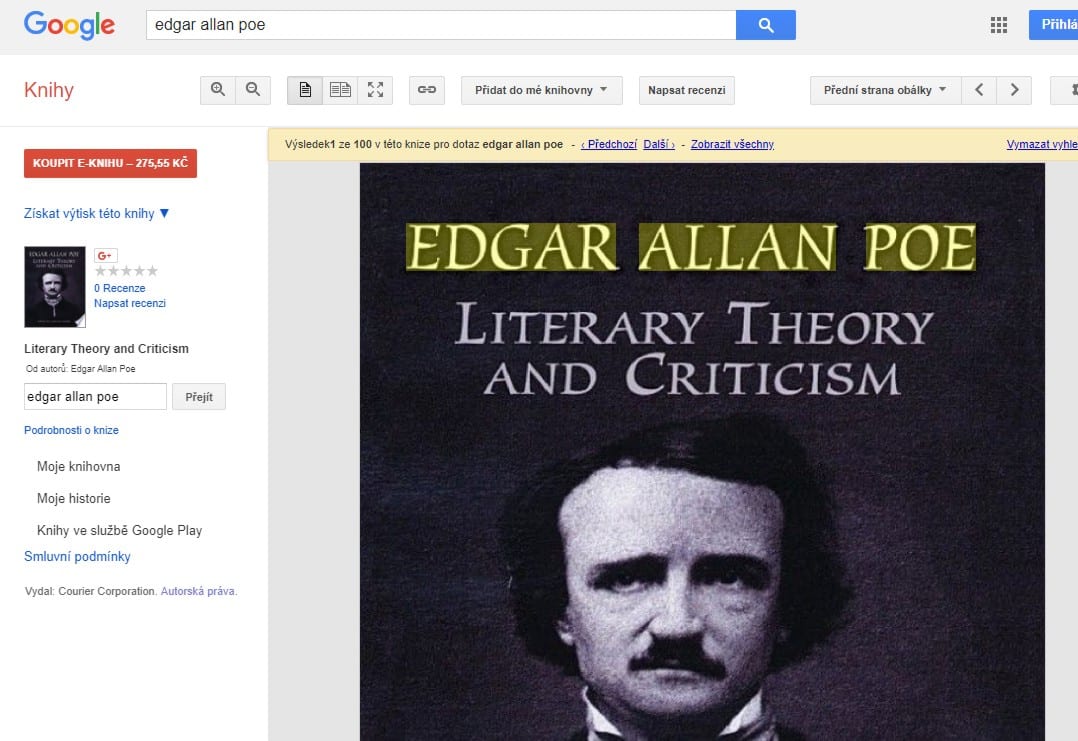The width and height of the screenshot is (1078, 741).
Task: Click the book cover thumbnail
Action: (55, 287)
